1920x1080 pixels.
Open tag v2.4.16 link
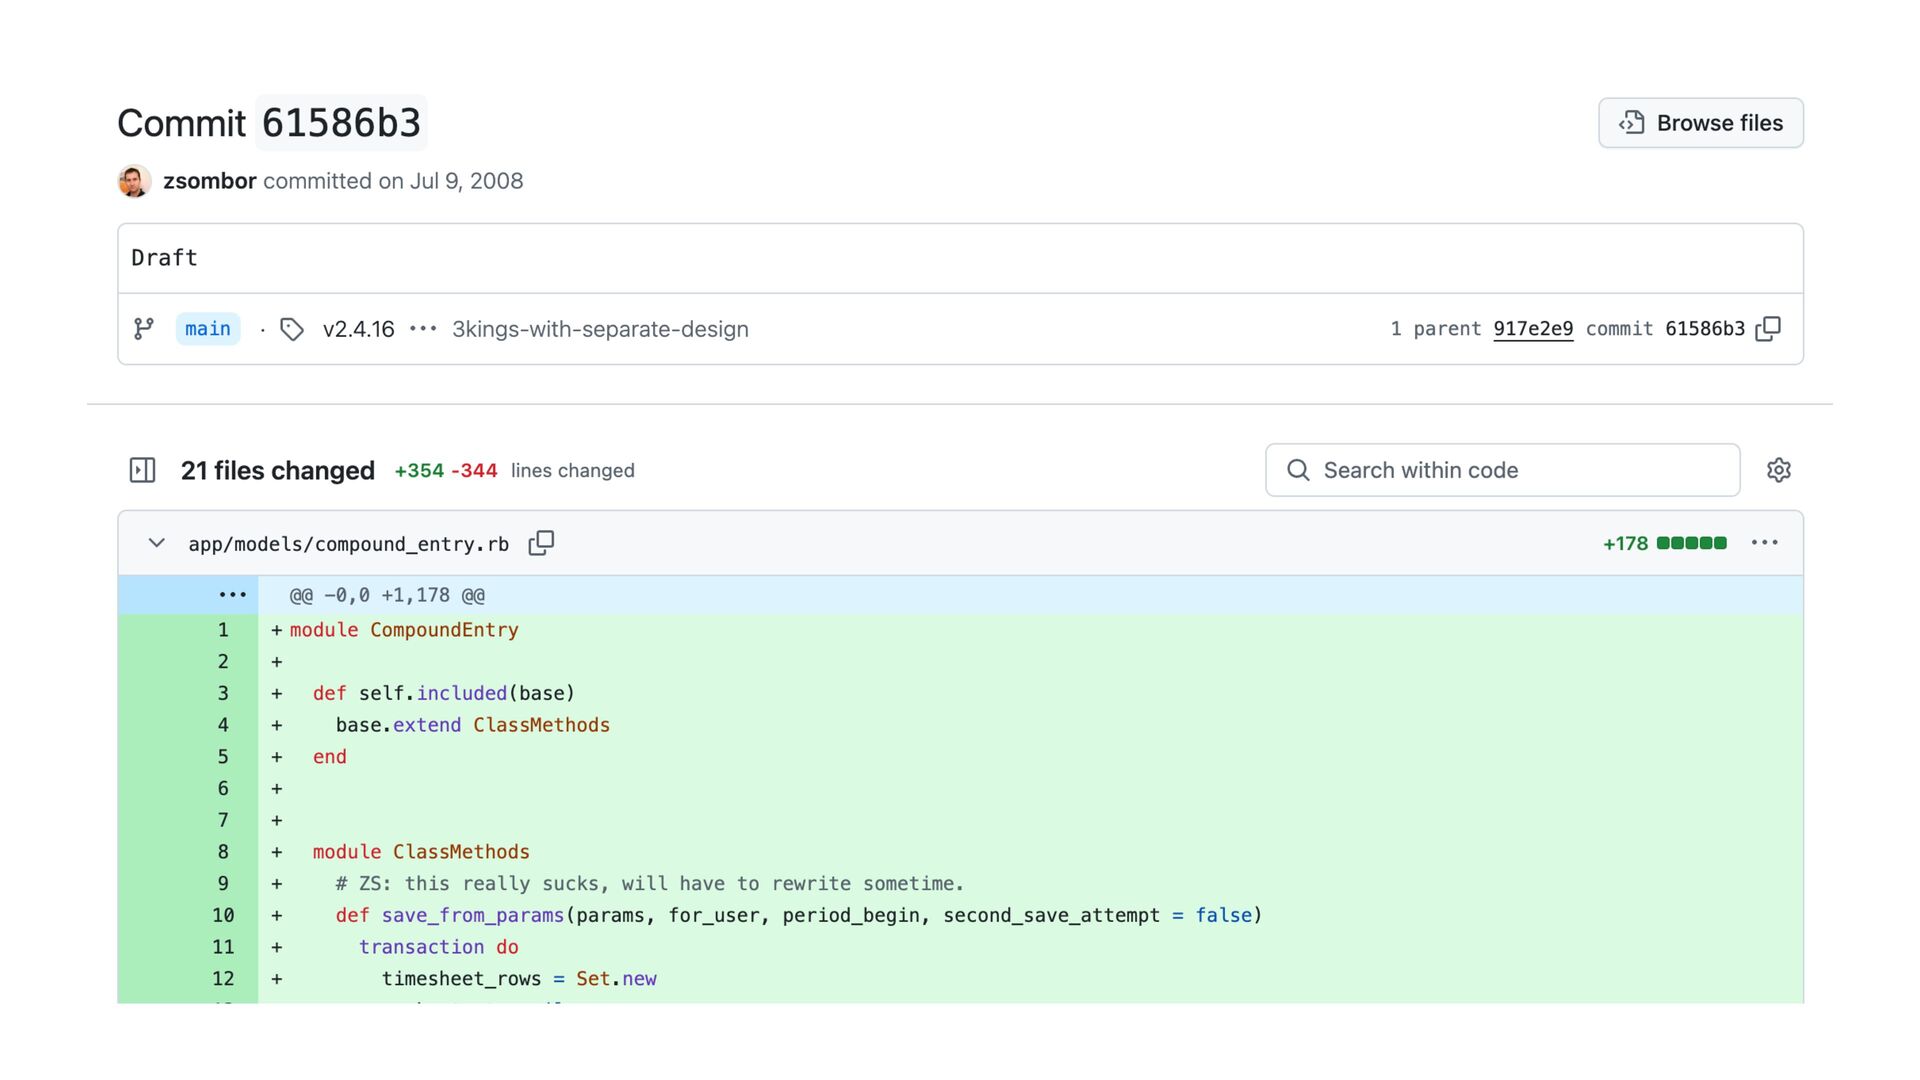click(x=358, y=329)
